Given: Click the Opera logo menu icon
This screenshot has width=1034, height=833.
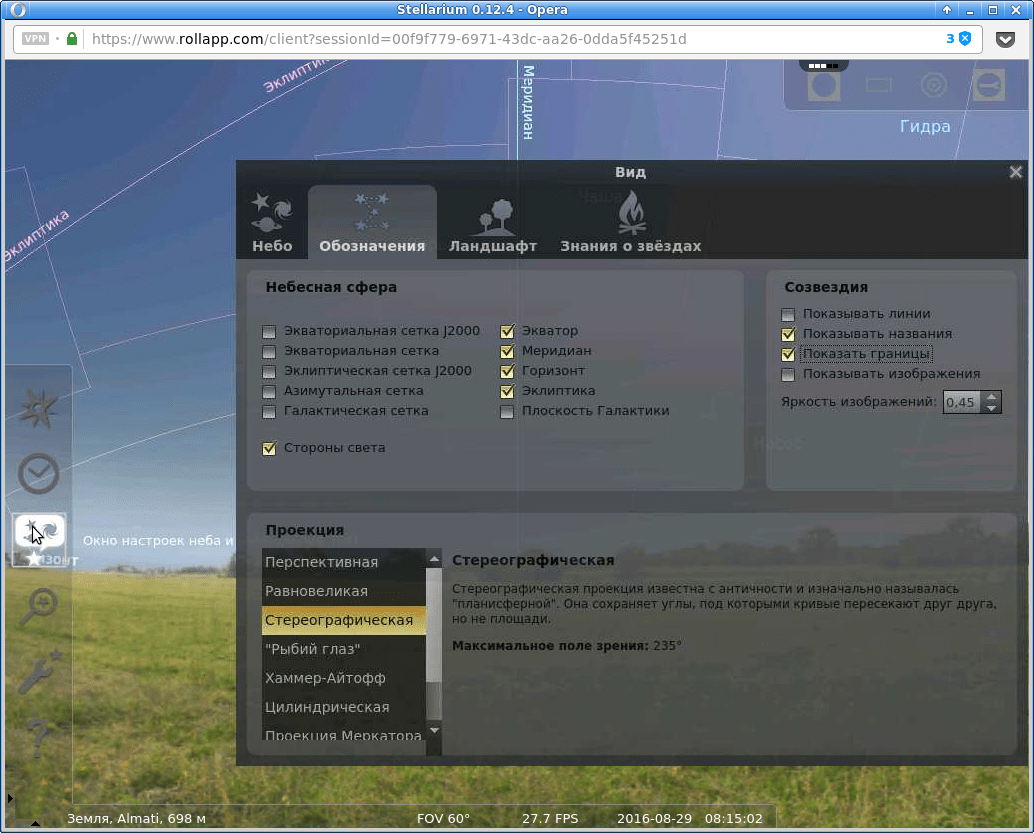Looking at the screenshot, I should [18, 10].
